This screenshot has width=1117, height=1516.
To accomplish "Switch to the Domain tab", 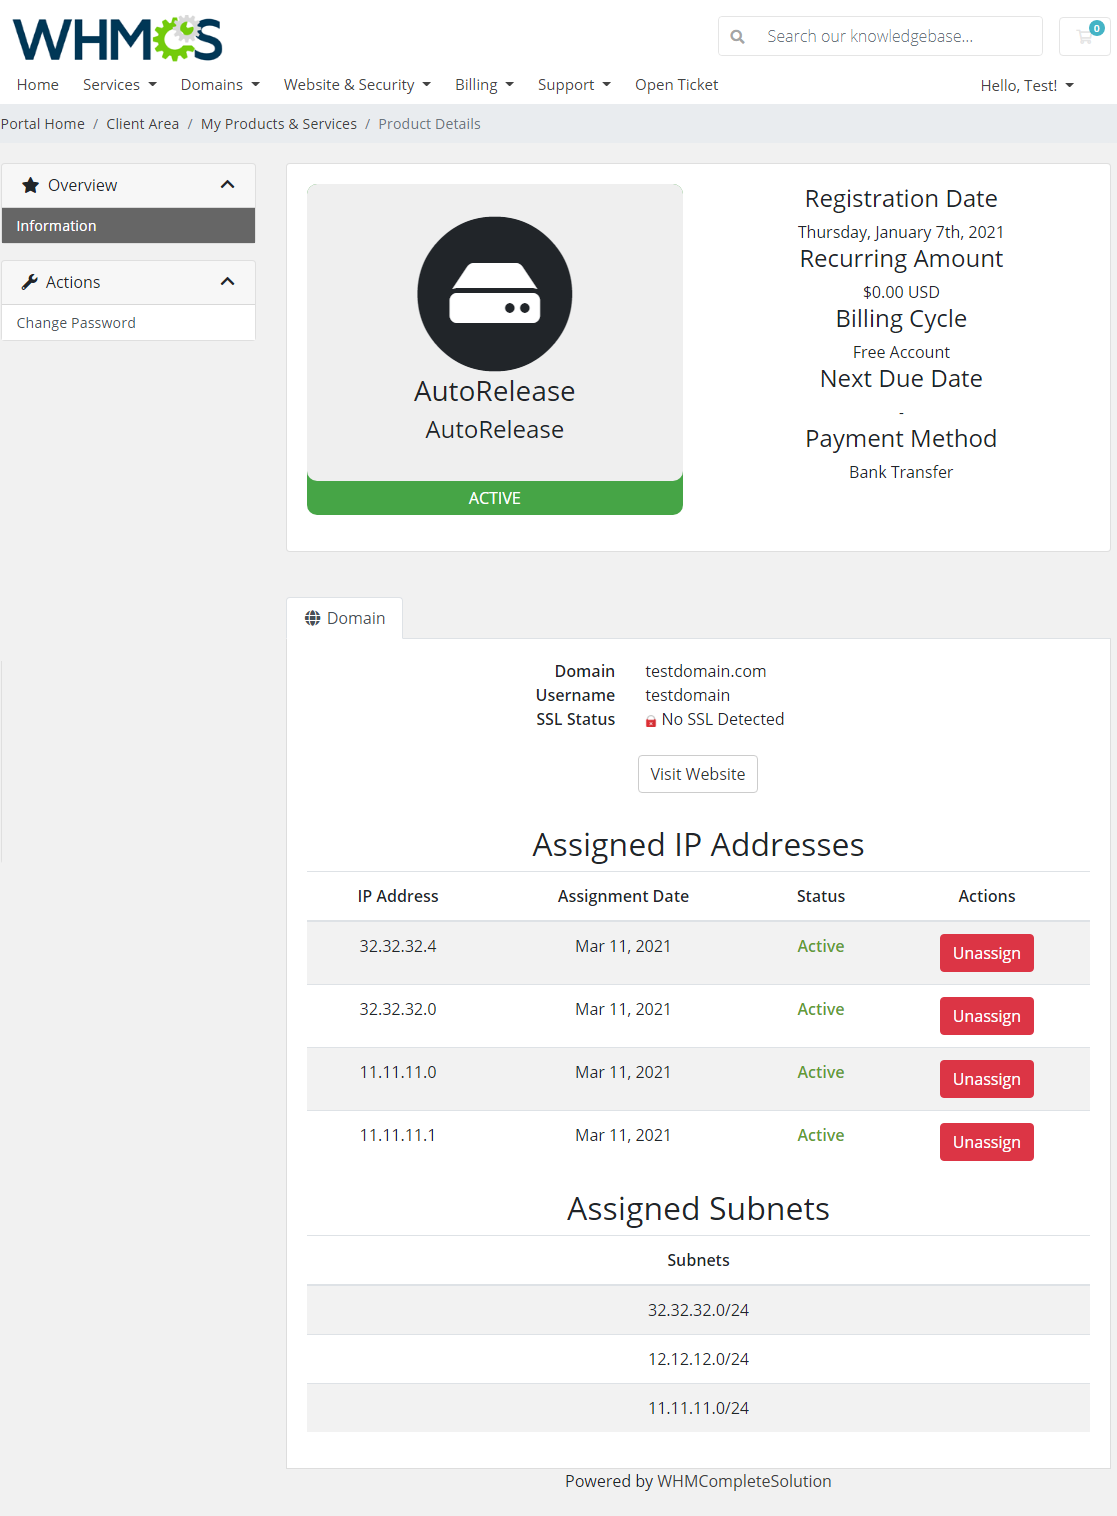I will tap(345, 618).
